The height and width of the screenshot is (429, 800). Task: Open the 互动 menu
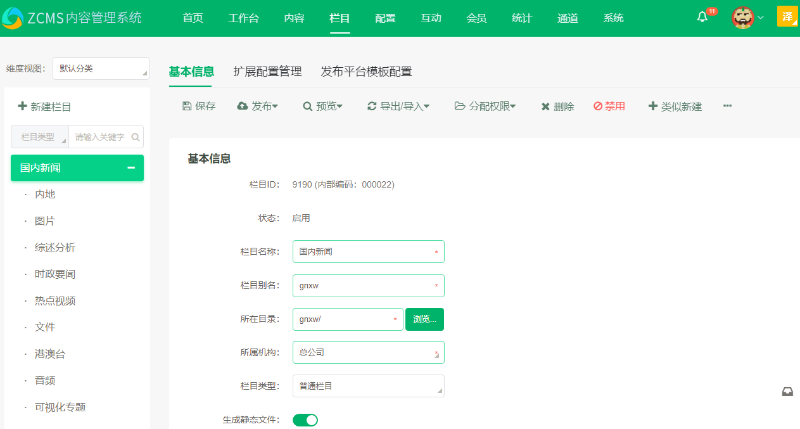[431, 18]
